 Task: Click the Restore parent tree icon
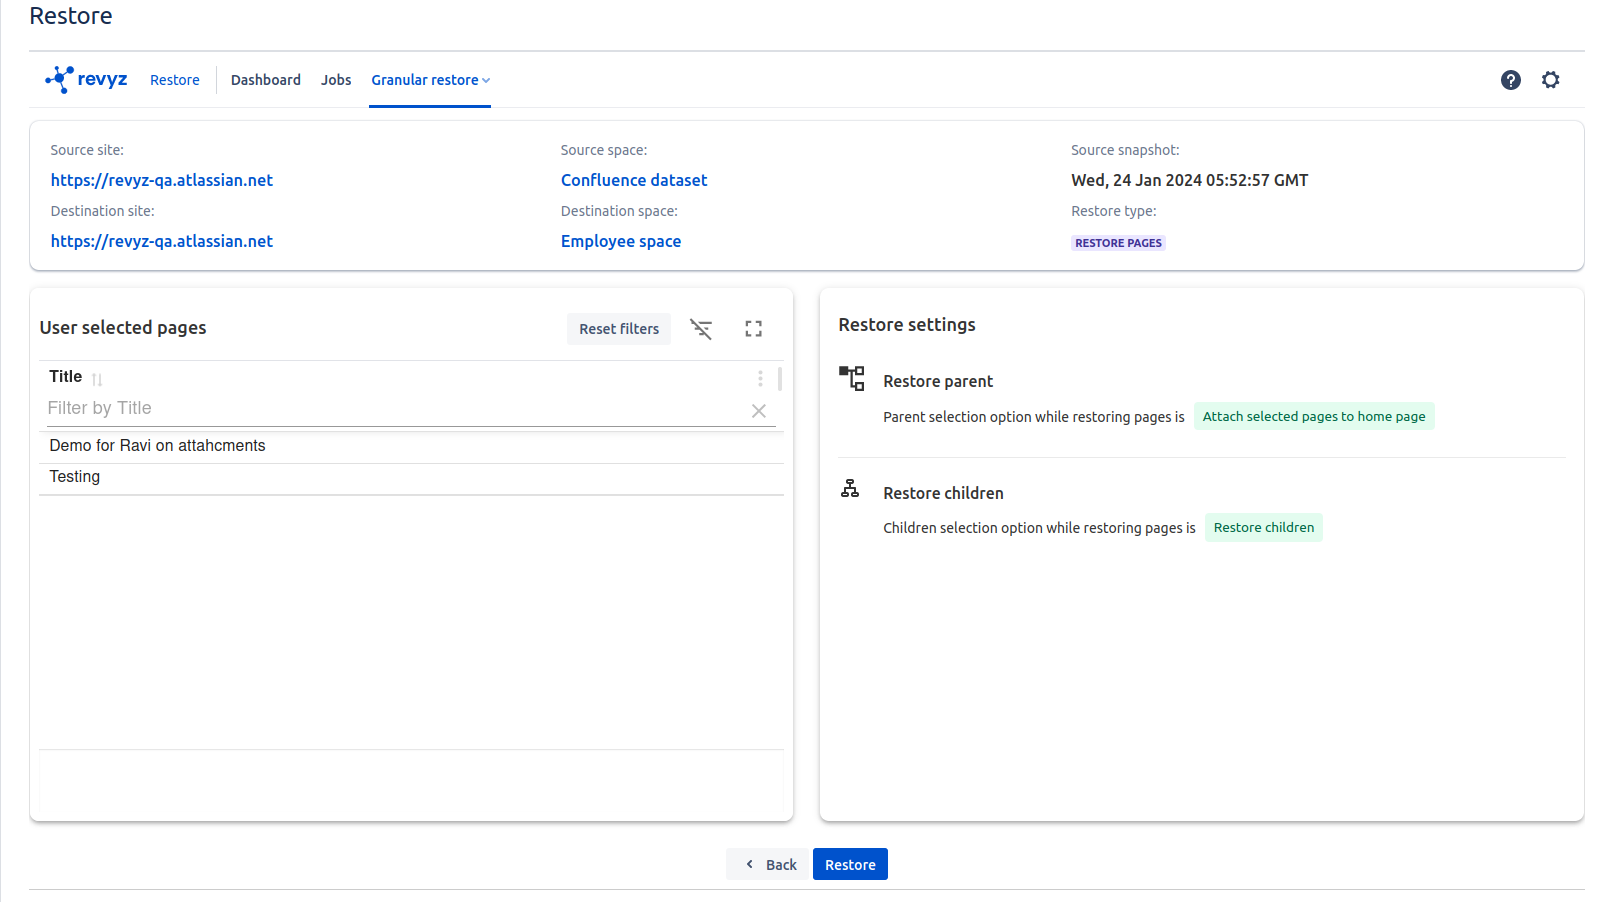pyautogui.click(x=852, y=378)
